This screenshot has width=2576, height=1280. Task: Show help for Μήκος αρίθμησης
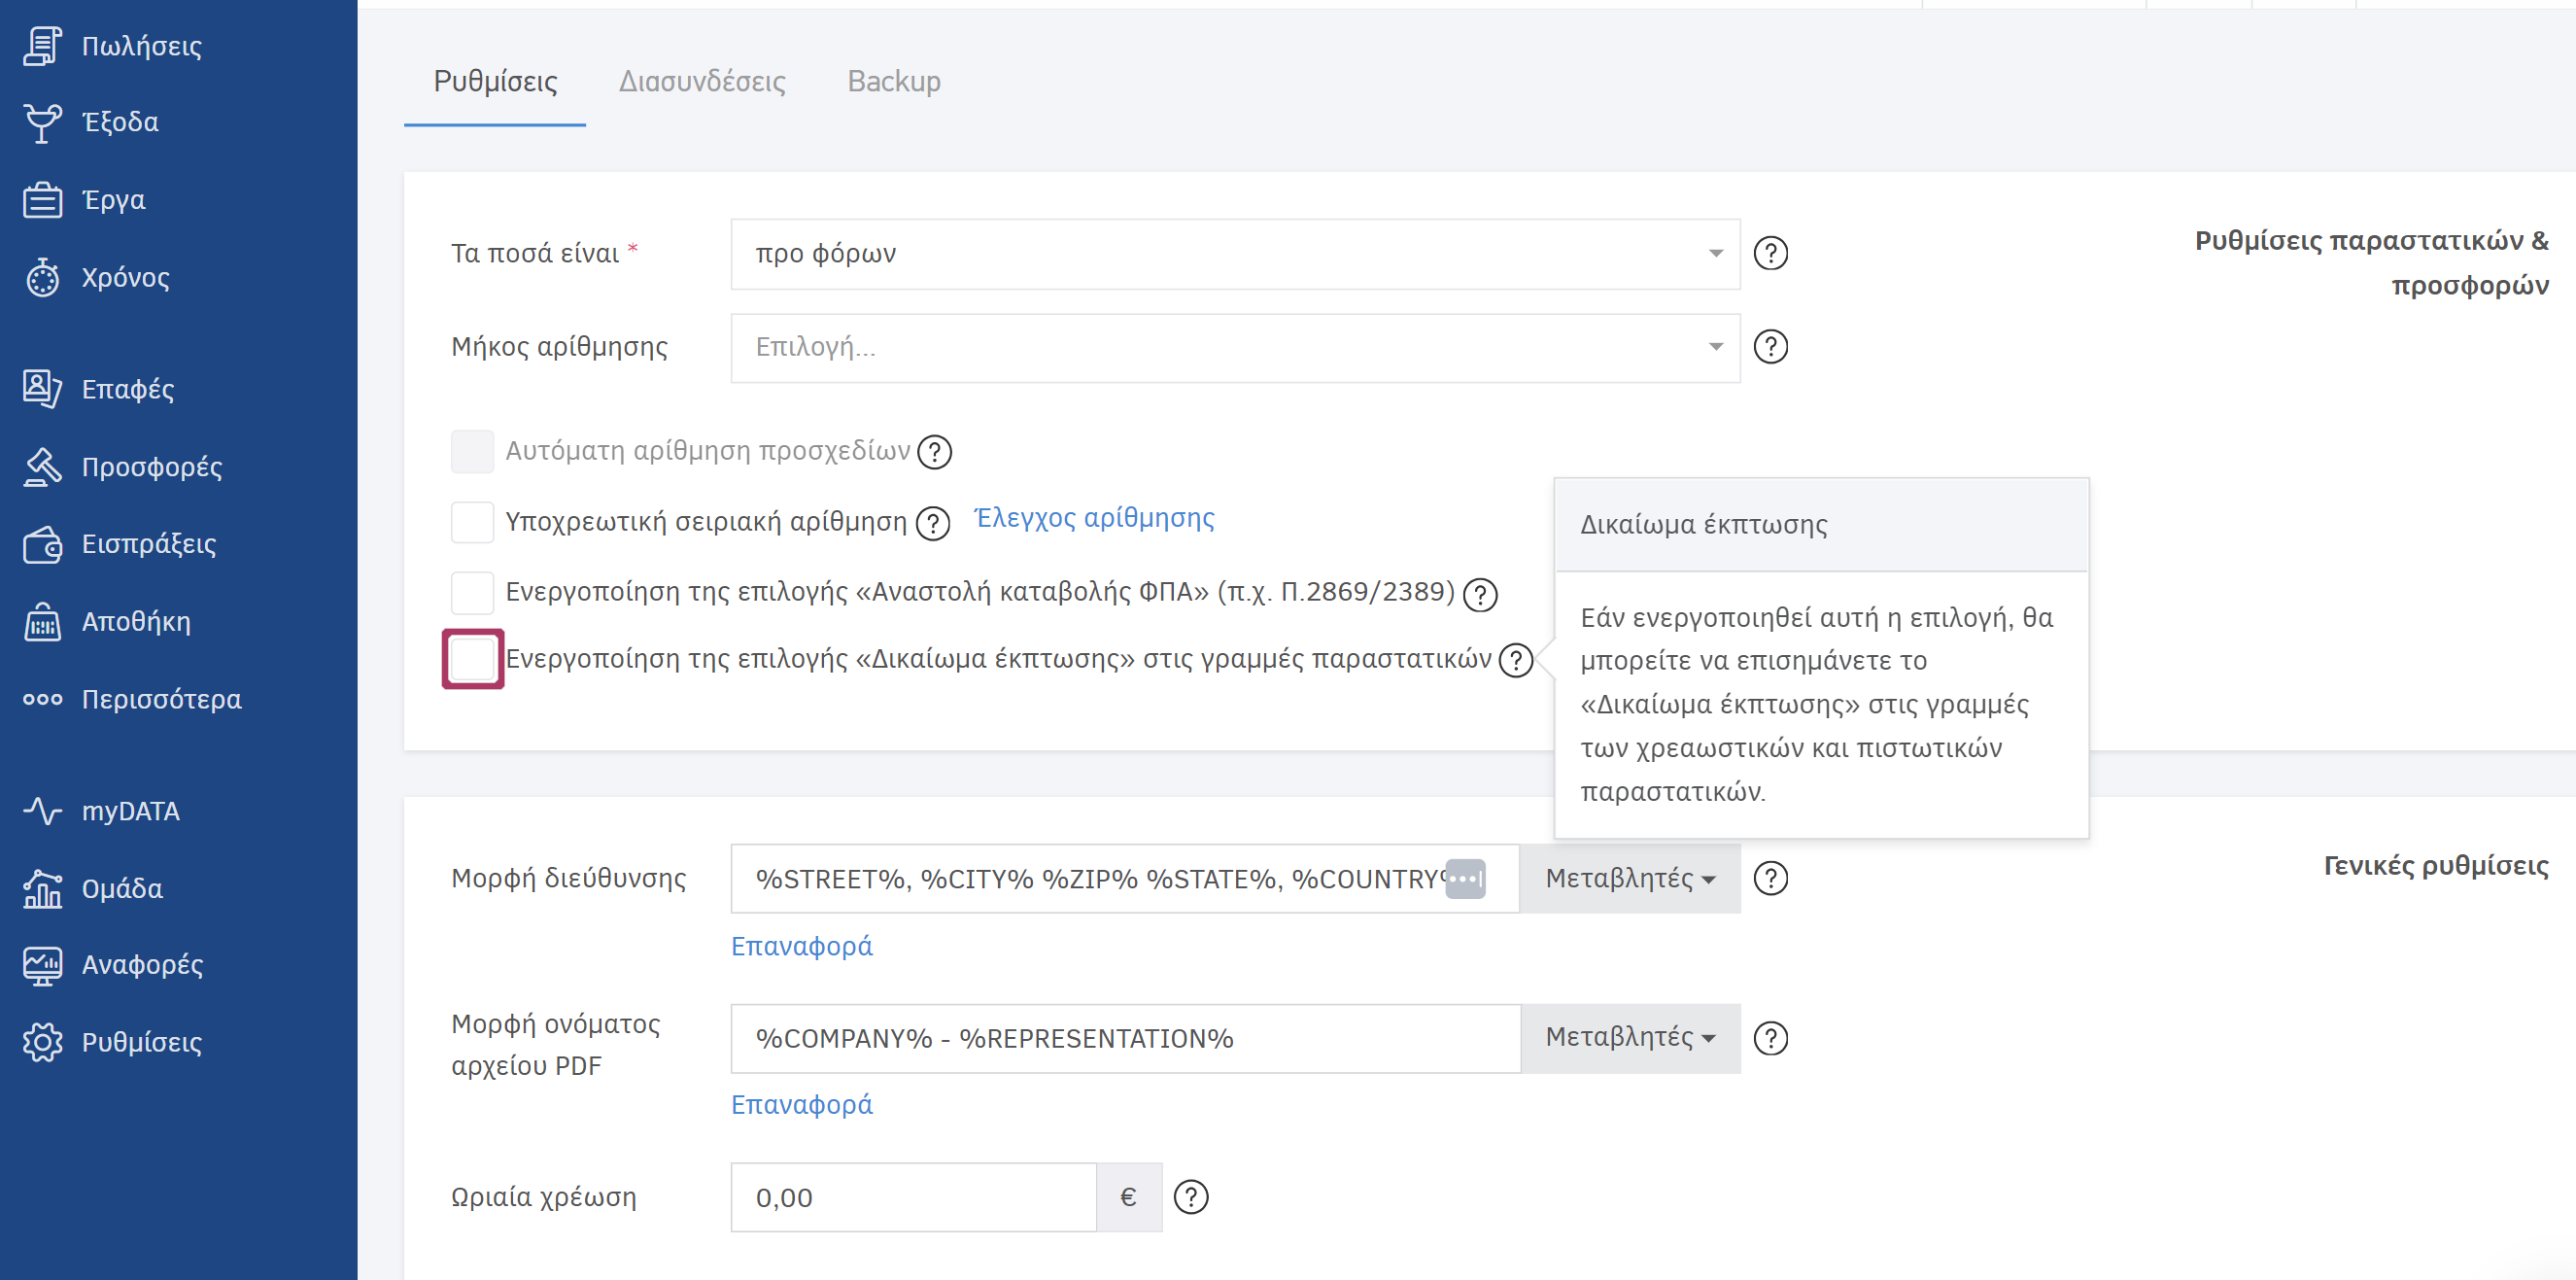pos(1771,347)
